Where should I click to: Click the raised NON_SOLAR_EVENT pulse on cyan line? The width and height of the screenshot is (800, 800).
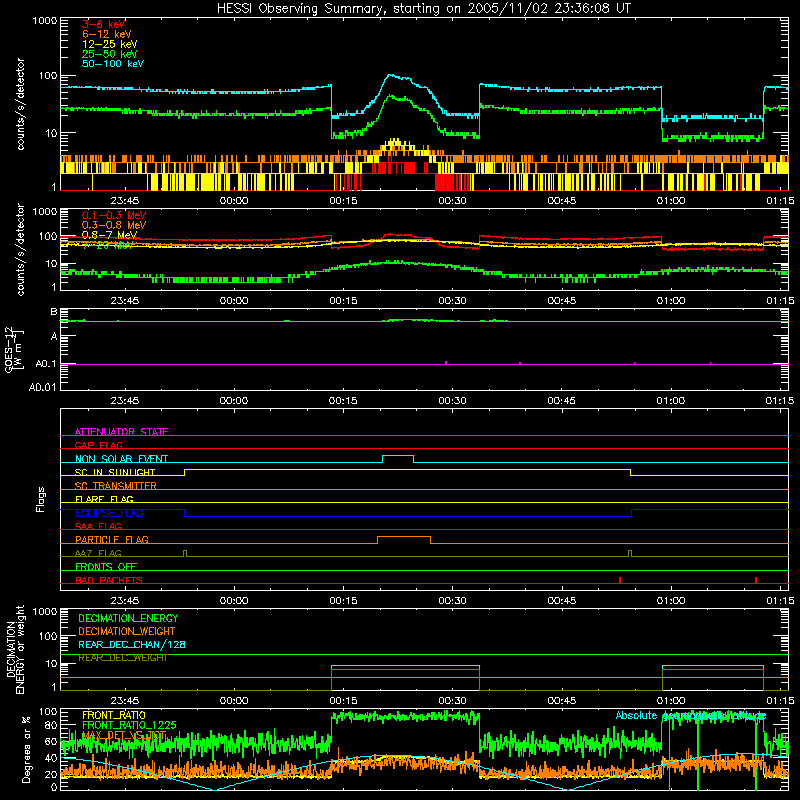coord(398,456)
